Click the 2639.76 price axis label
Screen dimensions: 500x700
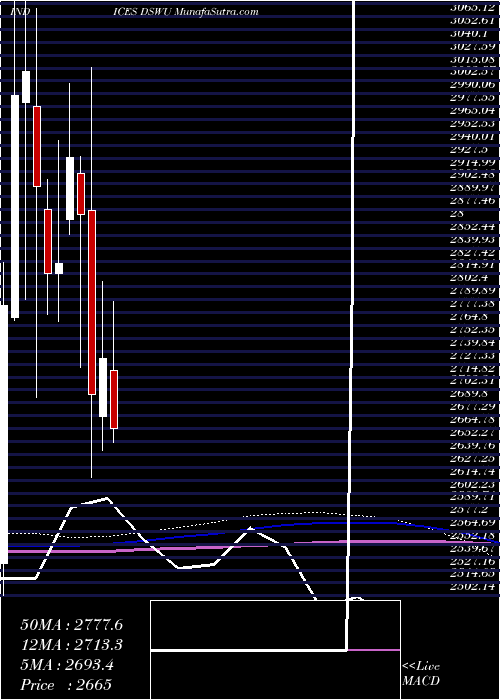pyautogui.click(x=471, y=447)
